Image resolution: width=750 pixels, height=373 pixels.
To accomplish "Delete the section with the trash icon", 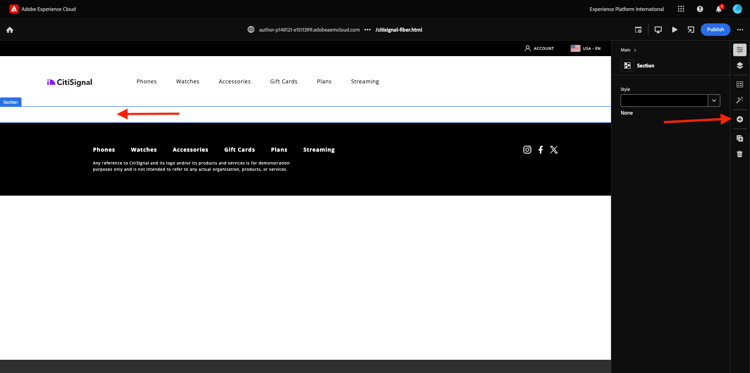I will coord(739,154).
